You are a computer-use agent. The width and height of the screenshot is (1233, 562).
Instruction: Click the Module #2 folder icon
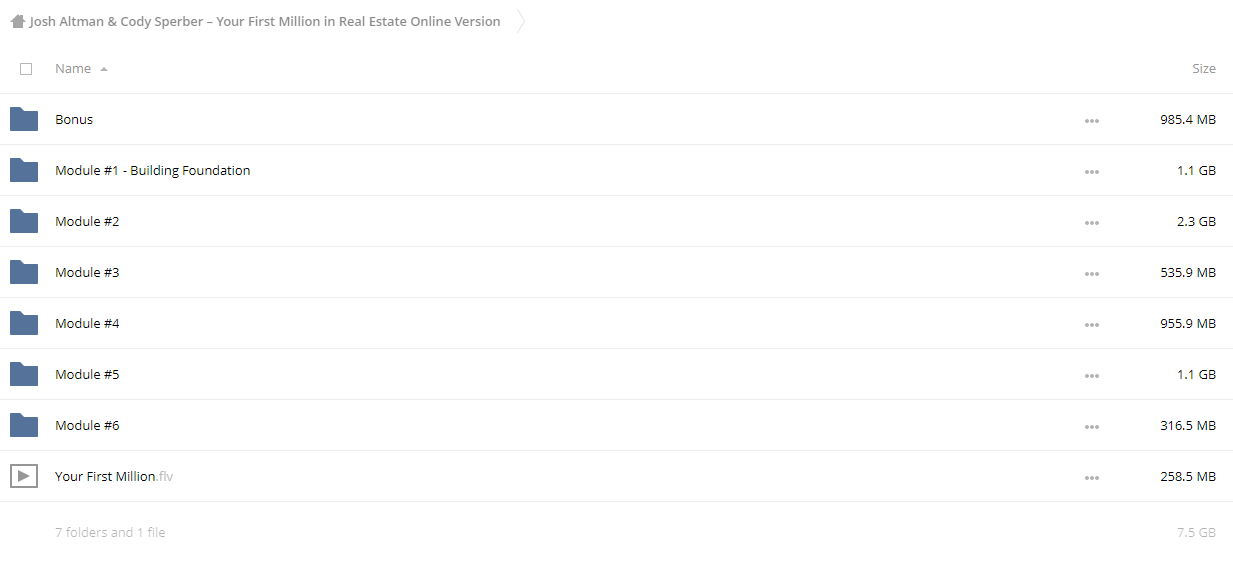click(24, 222)
